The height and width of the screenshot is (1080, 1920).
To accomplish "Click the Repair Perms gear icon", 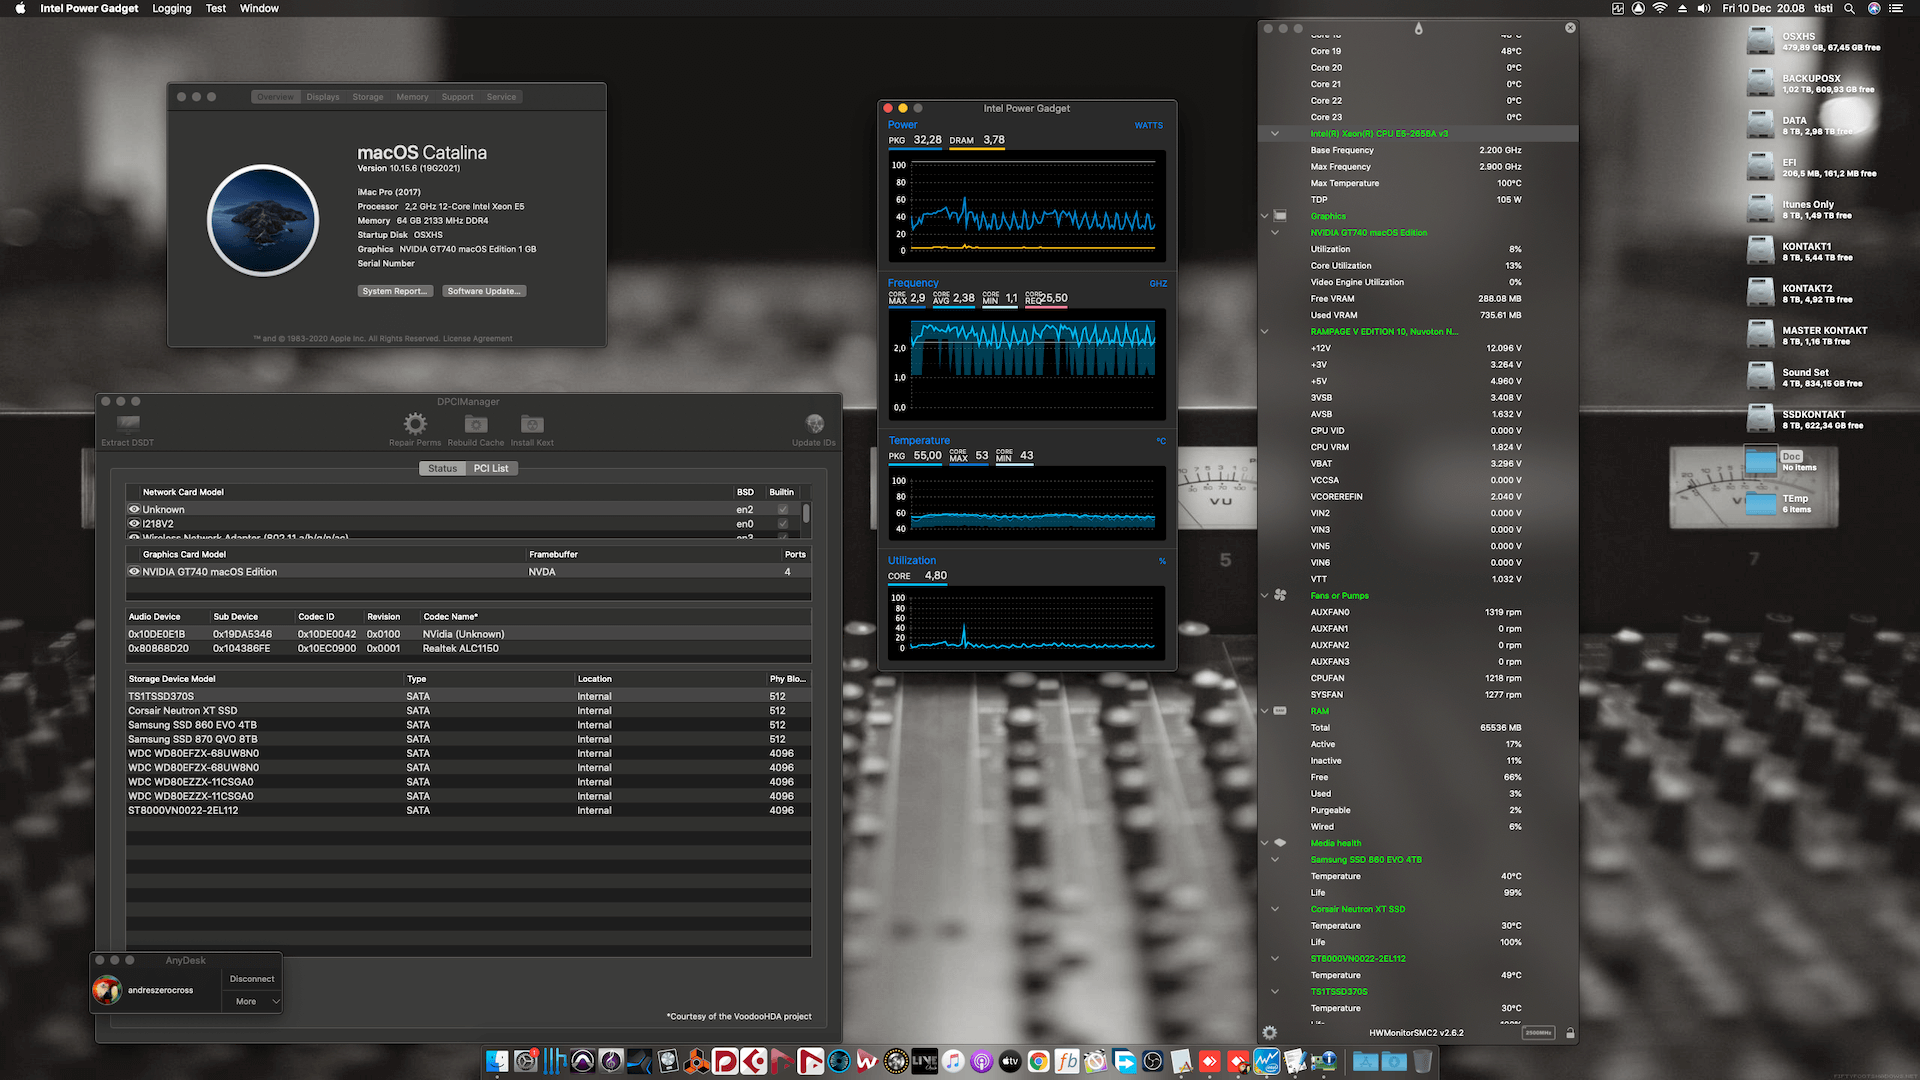I will pyautogui.click(x=415, y=423).
